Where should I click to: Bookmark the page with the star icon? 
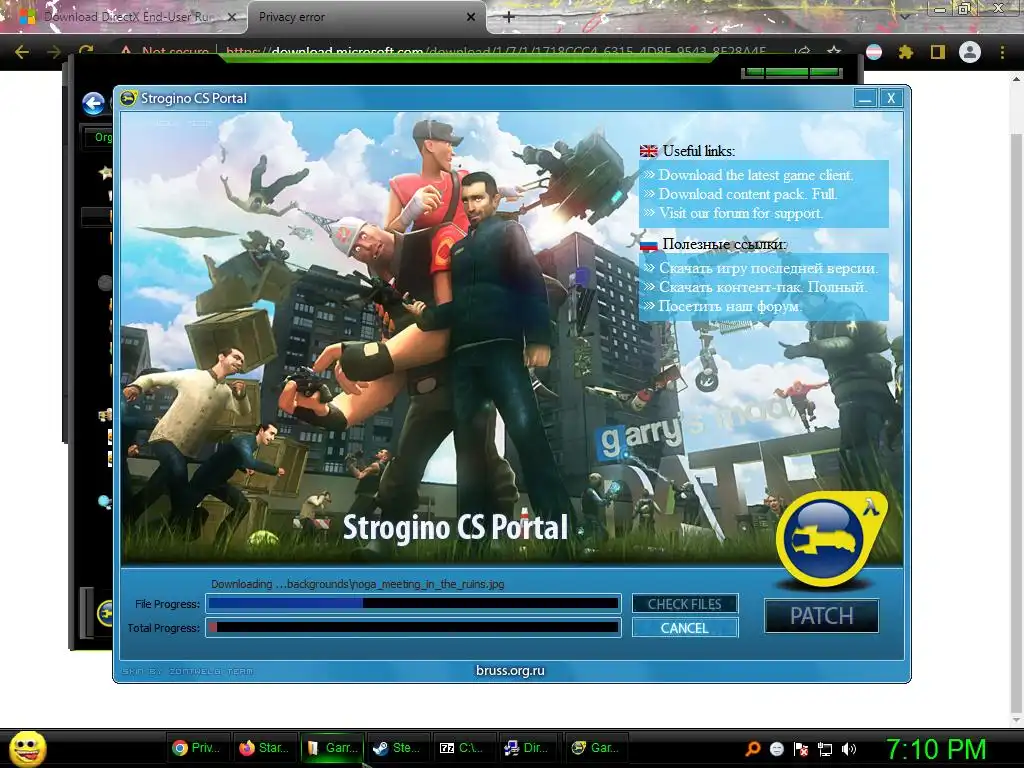pos(834,52)
